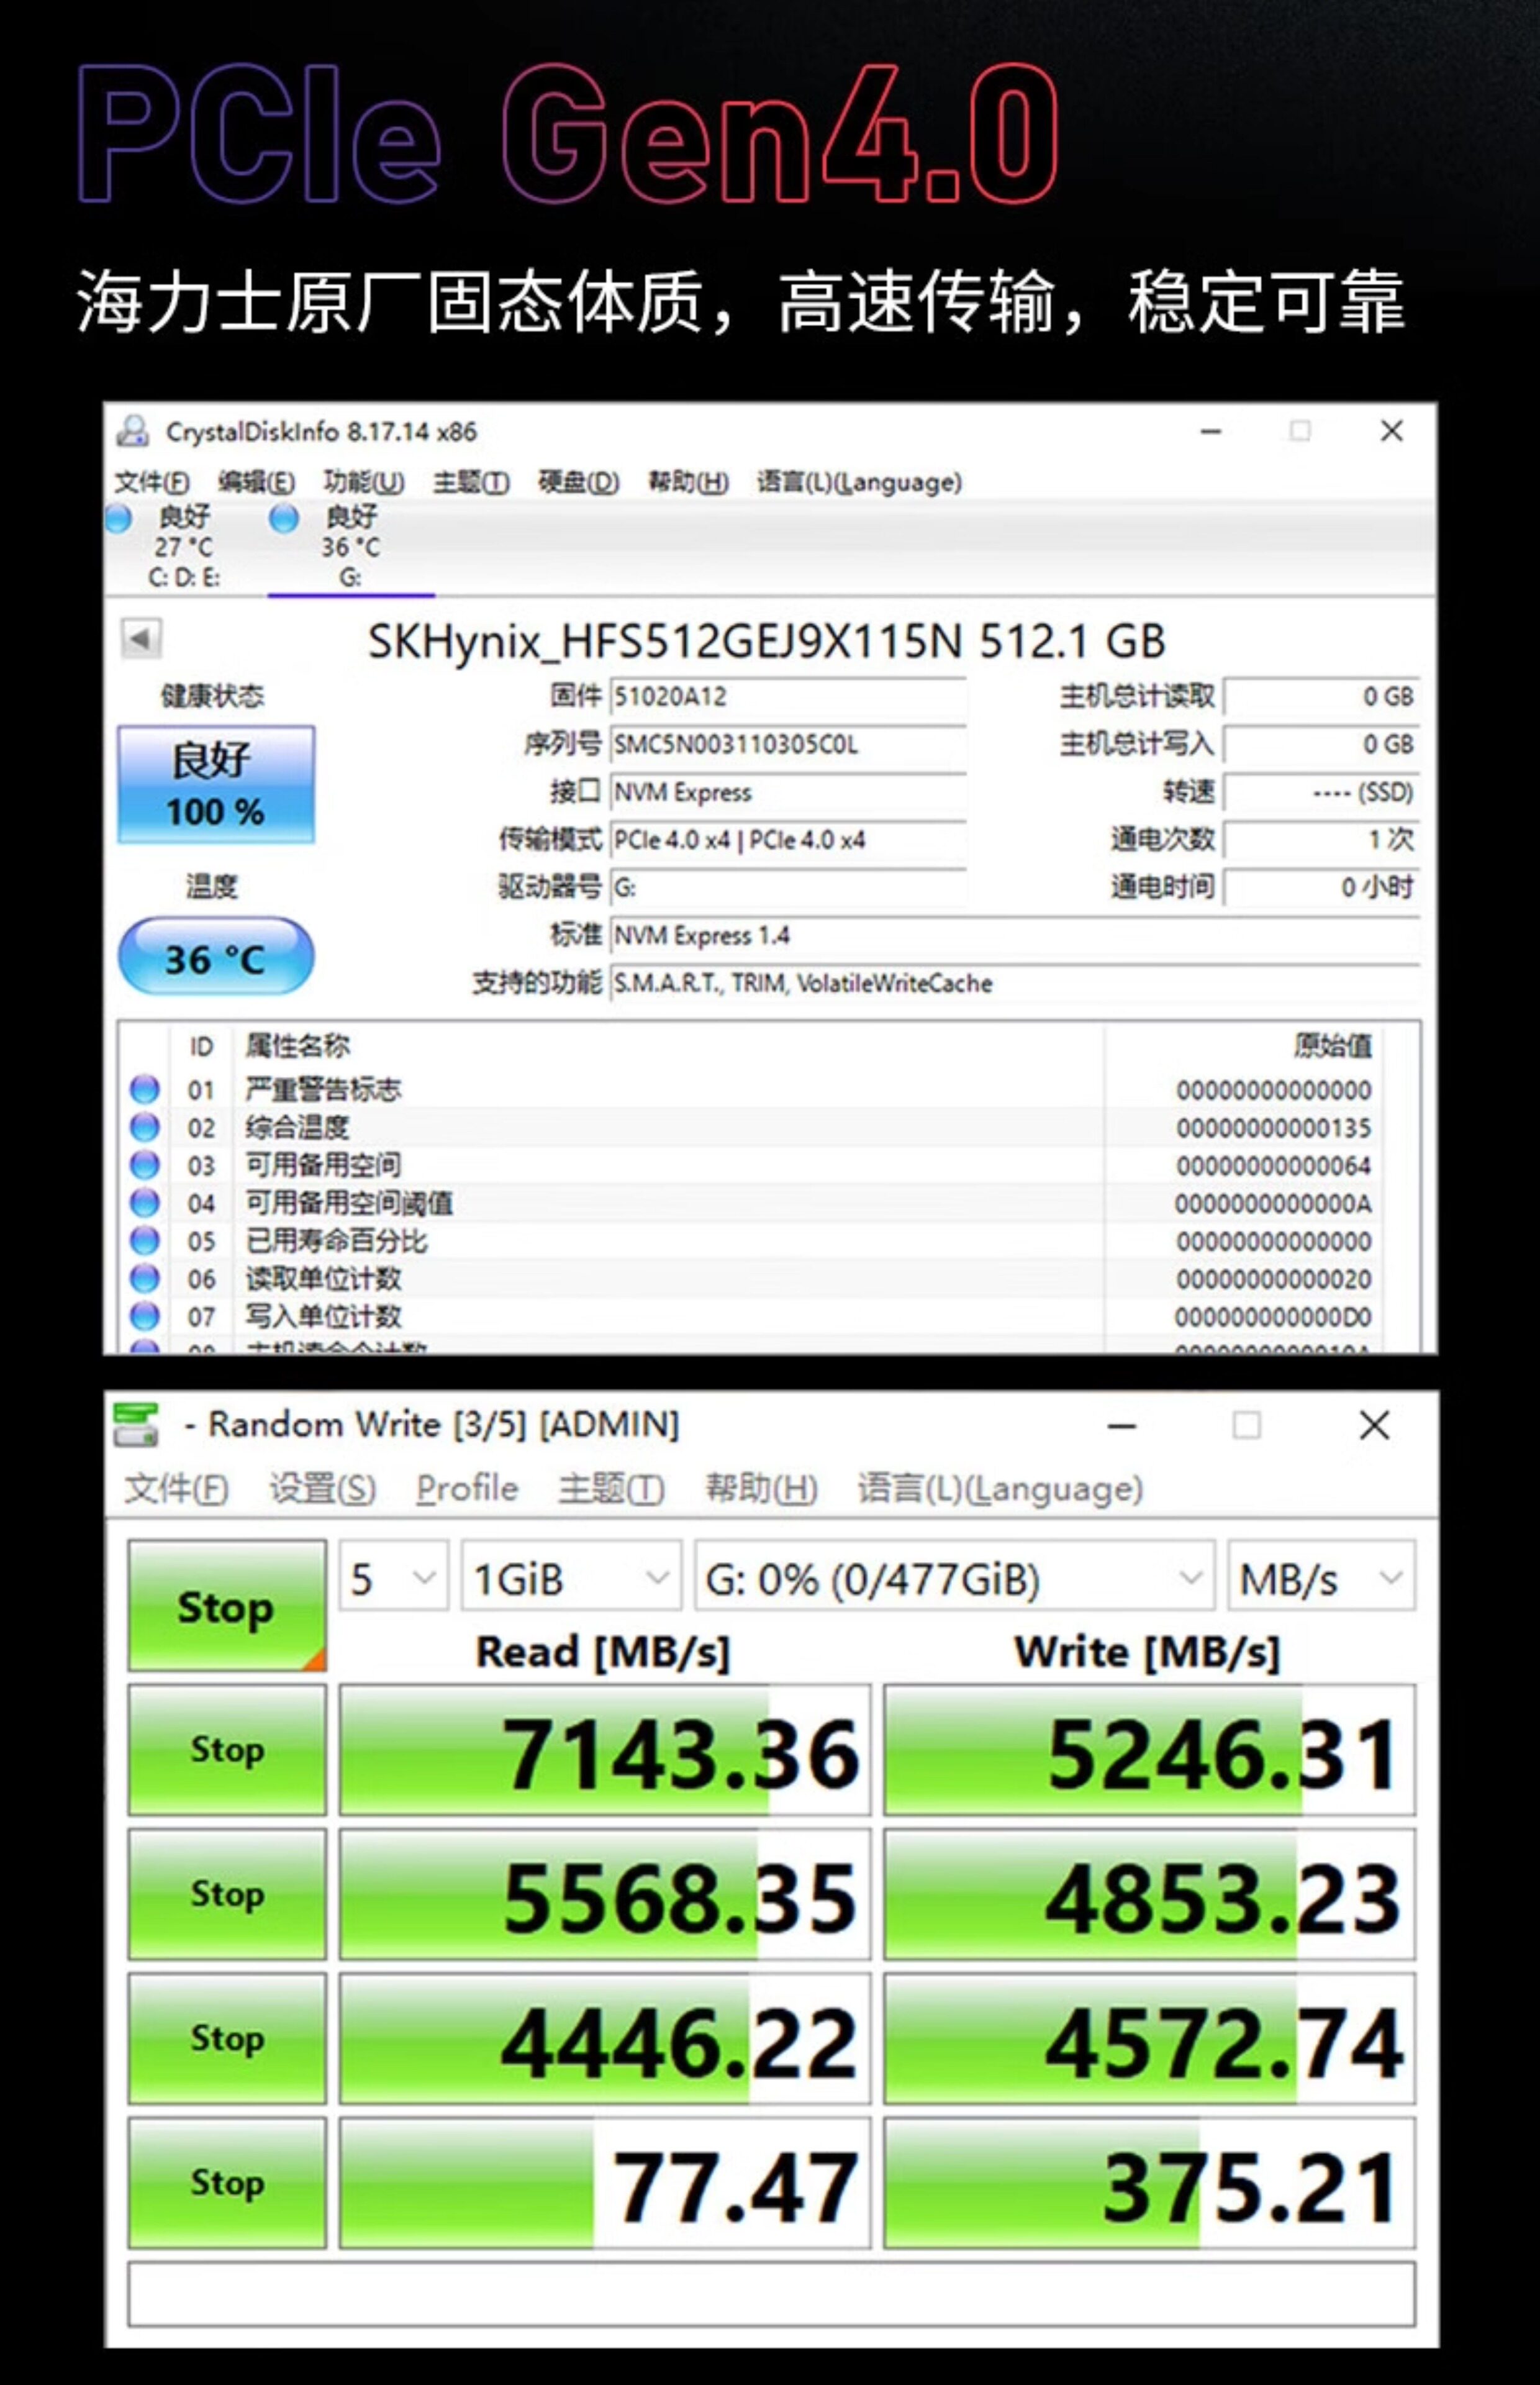Click the 36 °C temperature indicator
The image size is (1540, 2385).
(216, 958)
